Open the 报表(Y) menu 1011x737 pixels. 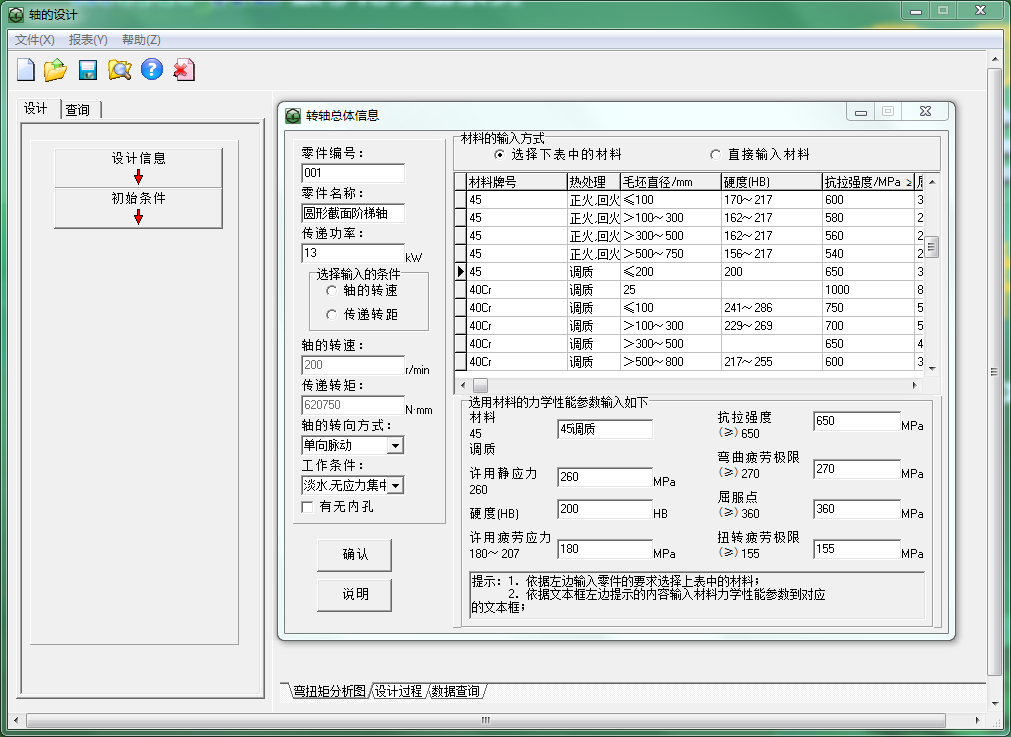88,40
